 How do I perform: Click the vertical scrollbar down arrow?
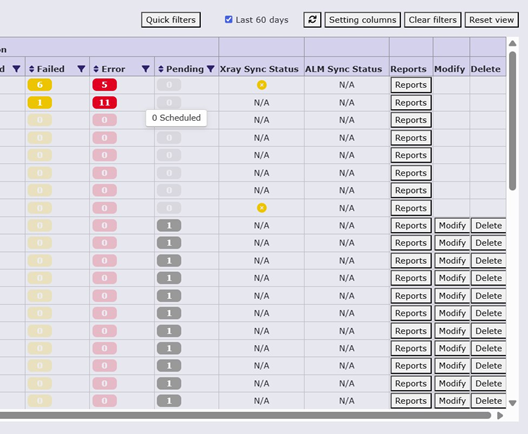click(513, 403)
